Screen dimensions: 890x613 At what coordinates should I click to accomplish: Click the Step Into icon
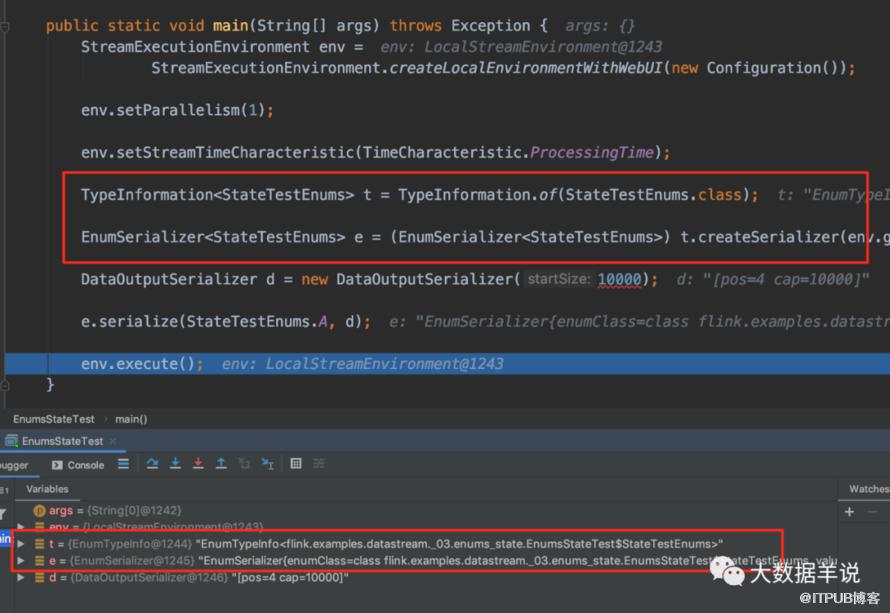point(175,464)
